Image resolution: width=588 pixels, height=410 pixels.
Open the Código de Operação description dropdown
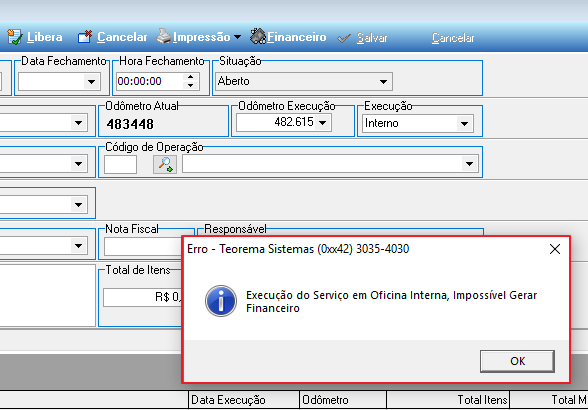(x=469, y=164)
